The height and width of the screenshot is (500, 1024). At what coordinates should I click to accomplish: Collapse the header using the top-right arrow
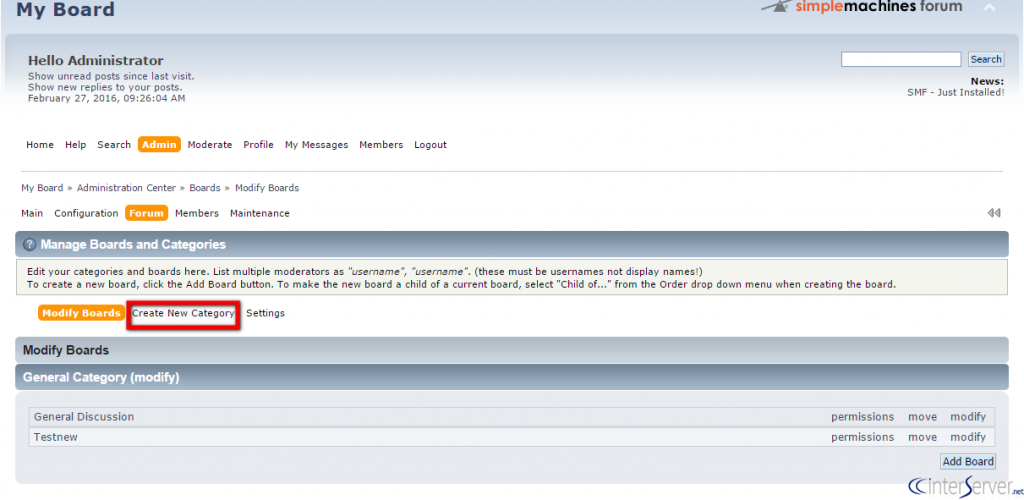tap(989, 8)
